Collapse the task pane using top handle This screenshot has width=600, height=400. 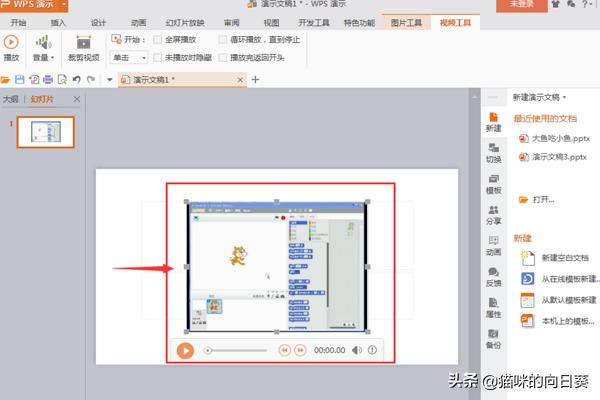[x=493, y=97]
